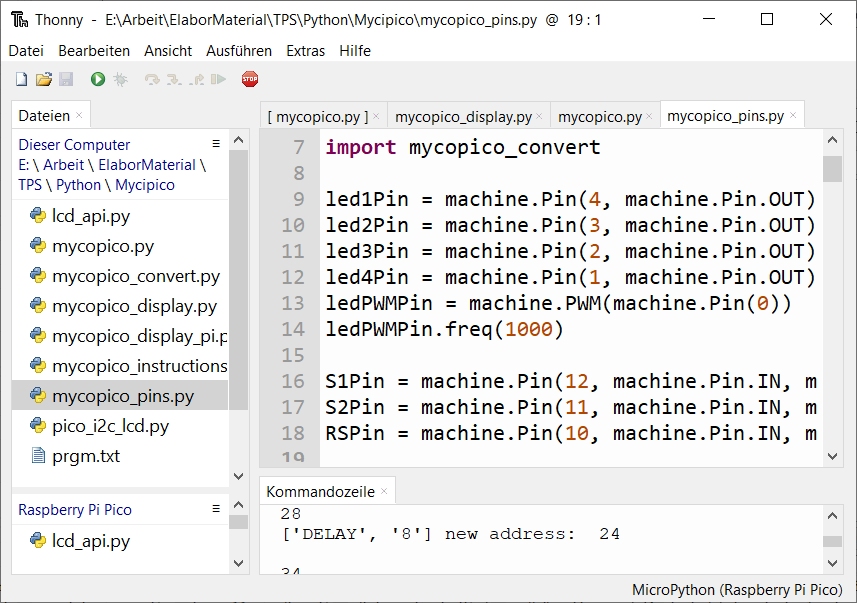Select mycopico_convert.py in file list
Screen dimensions: 857x603
pos(136,276)
